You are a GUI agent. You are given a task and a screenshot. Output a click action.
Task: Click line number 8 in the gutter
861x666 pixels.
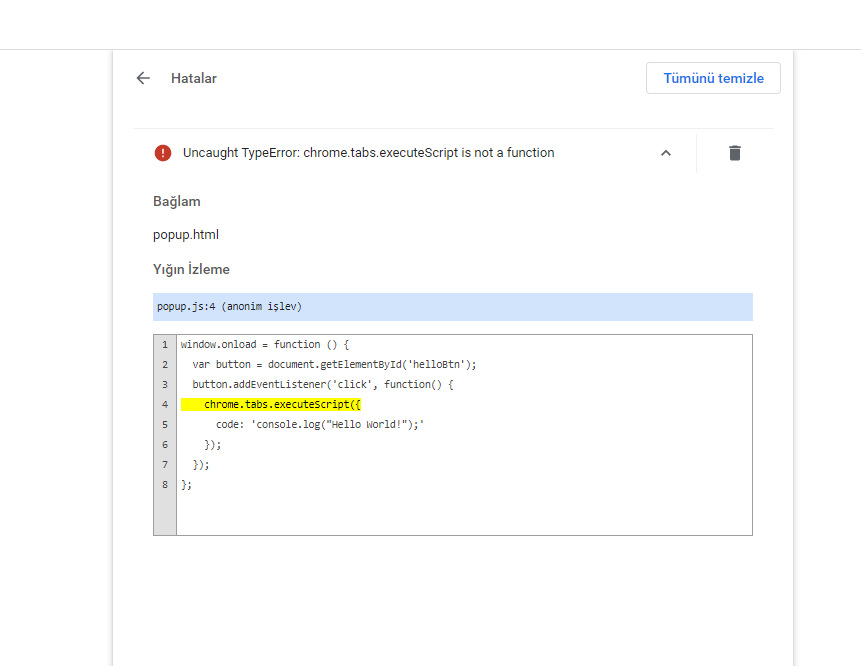click(x=165, y=485)
